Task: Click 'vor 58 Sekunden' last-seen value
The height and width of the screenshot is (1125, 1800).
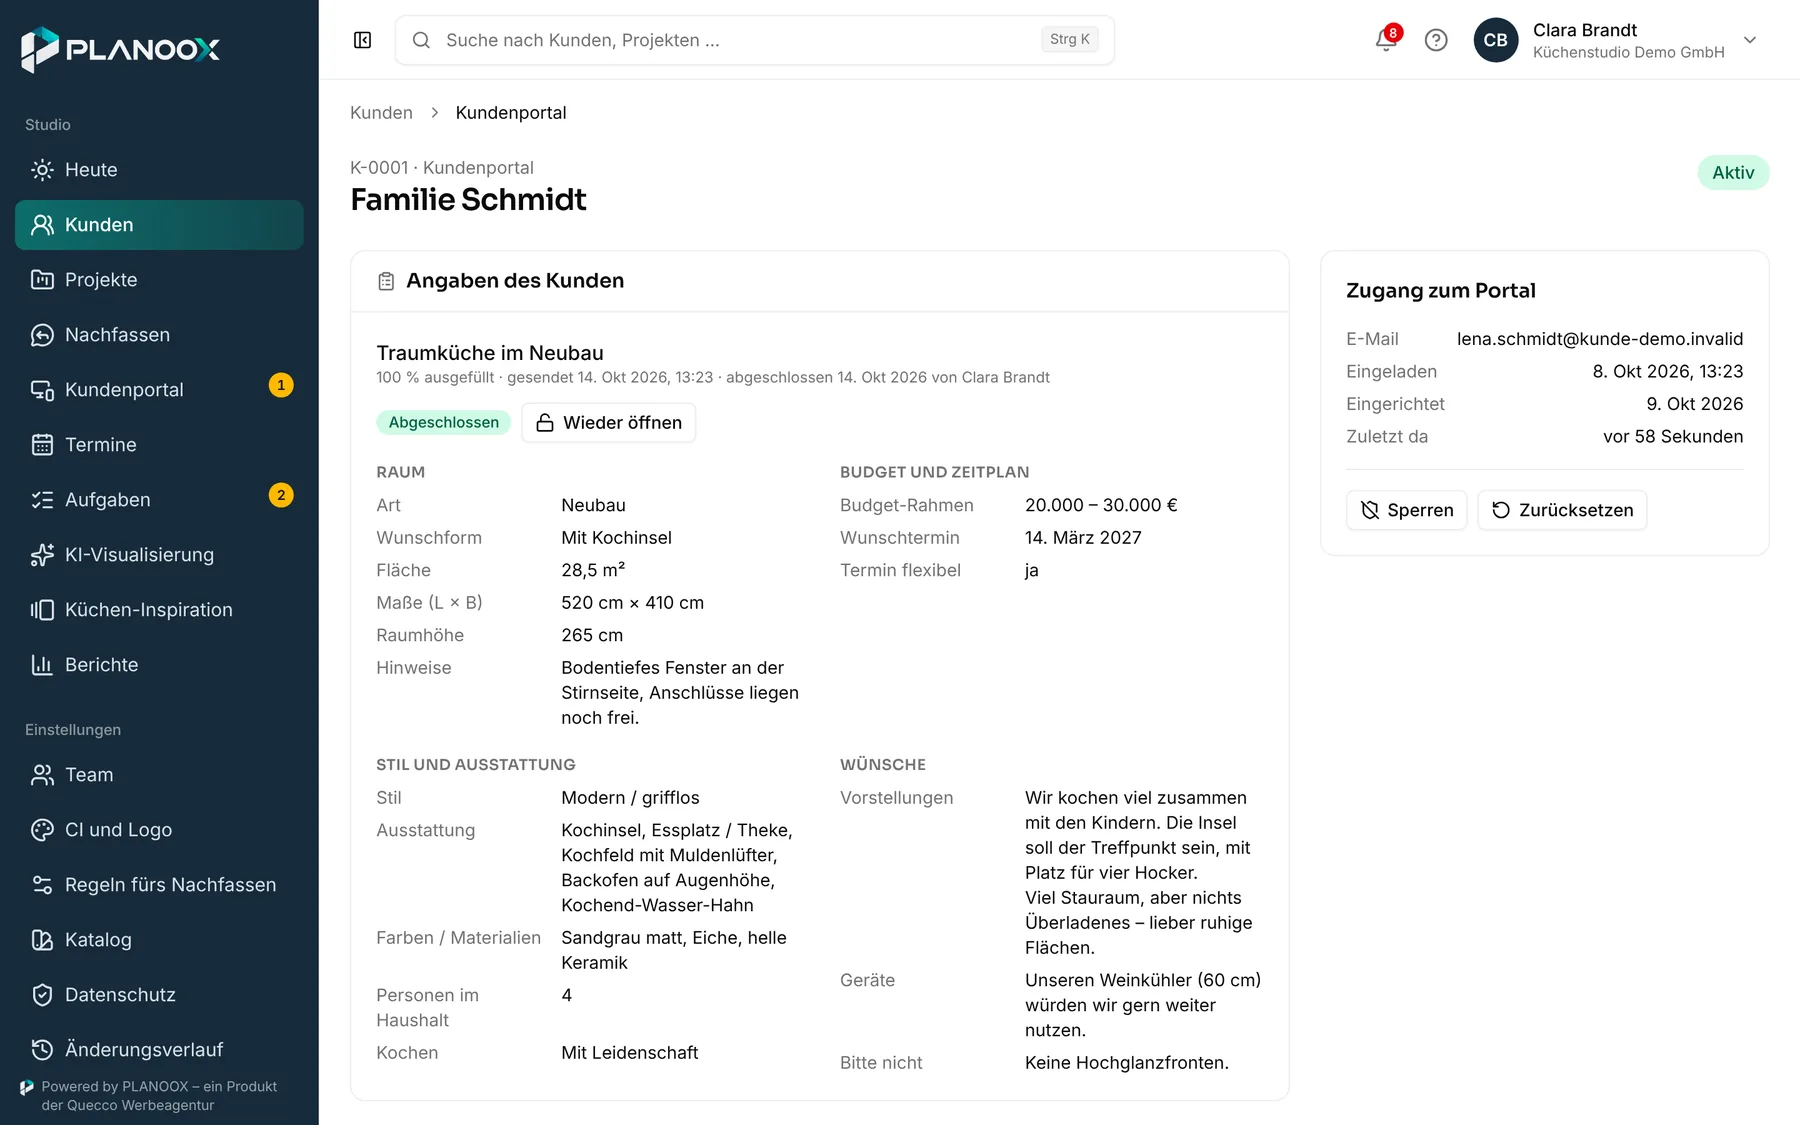Action: 1673,437
